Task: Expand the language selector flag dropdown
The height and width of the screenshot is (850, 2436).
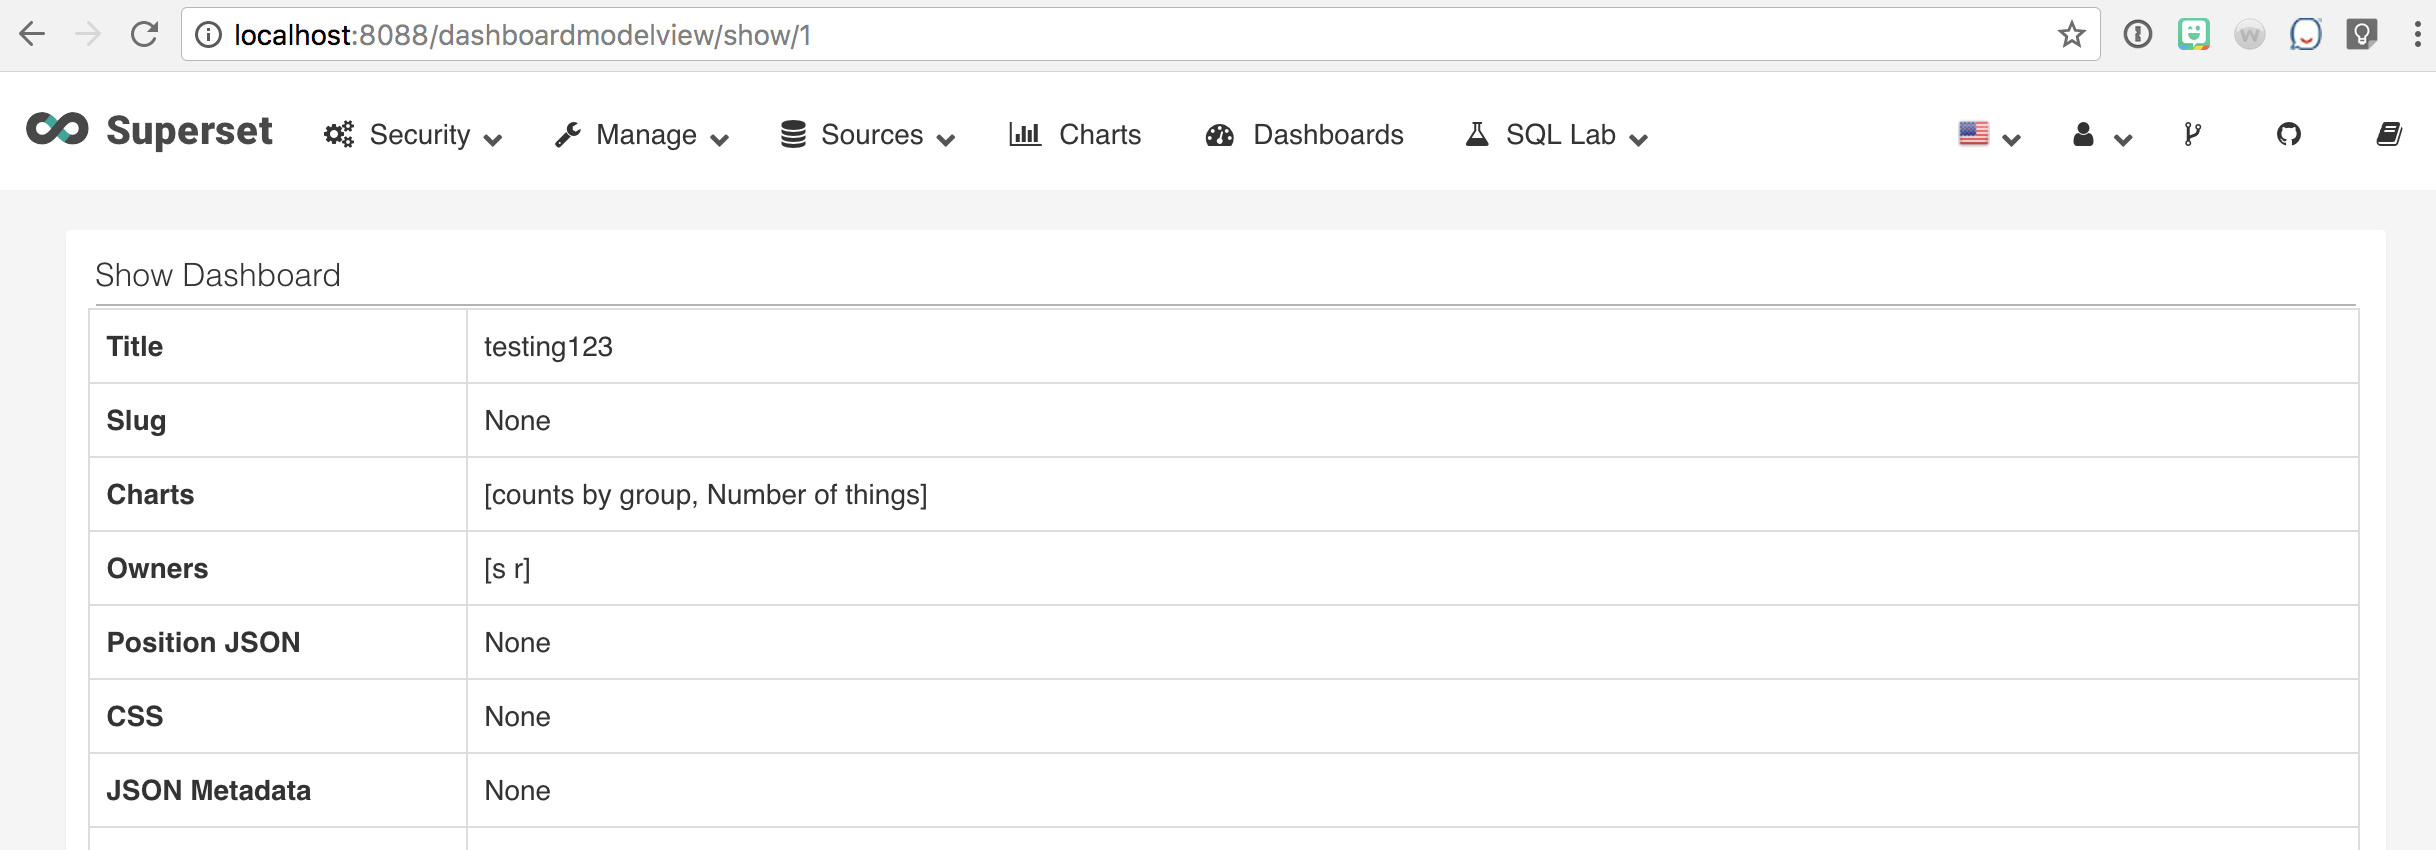Action: [1987, 134]
